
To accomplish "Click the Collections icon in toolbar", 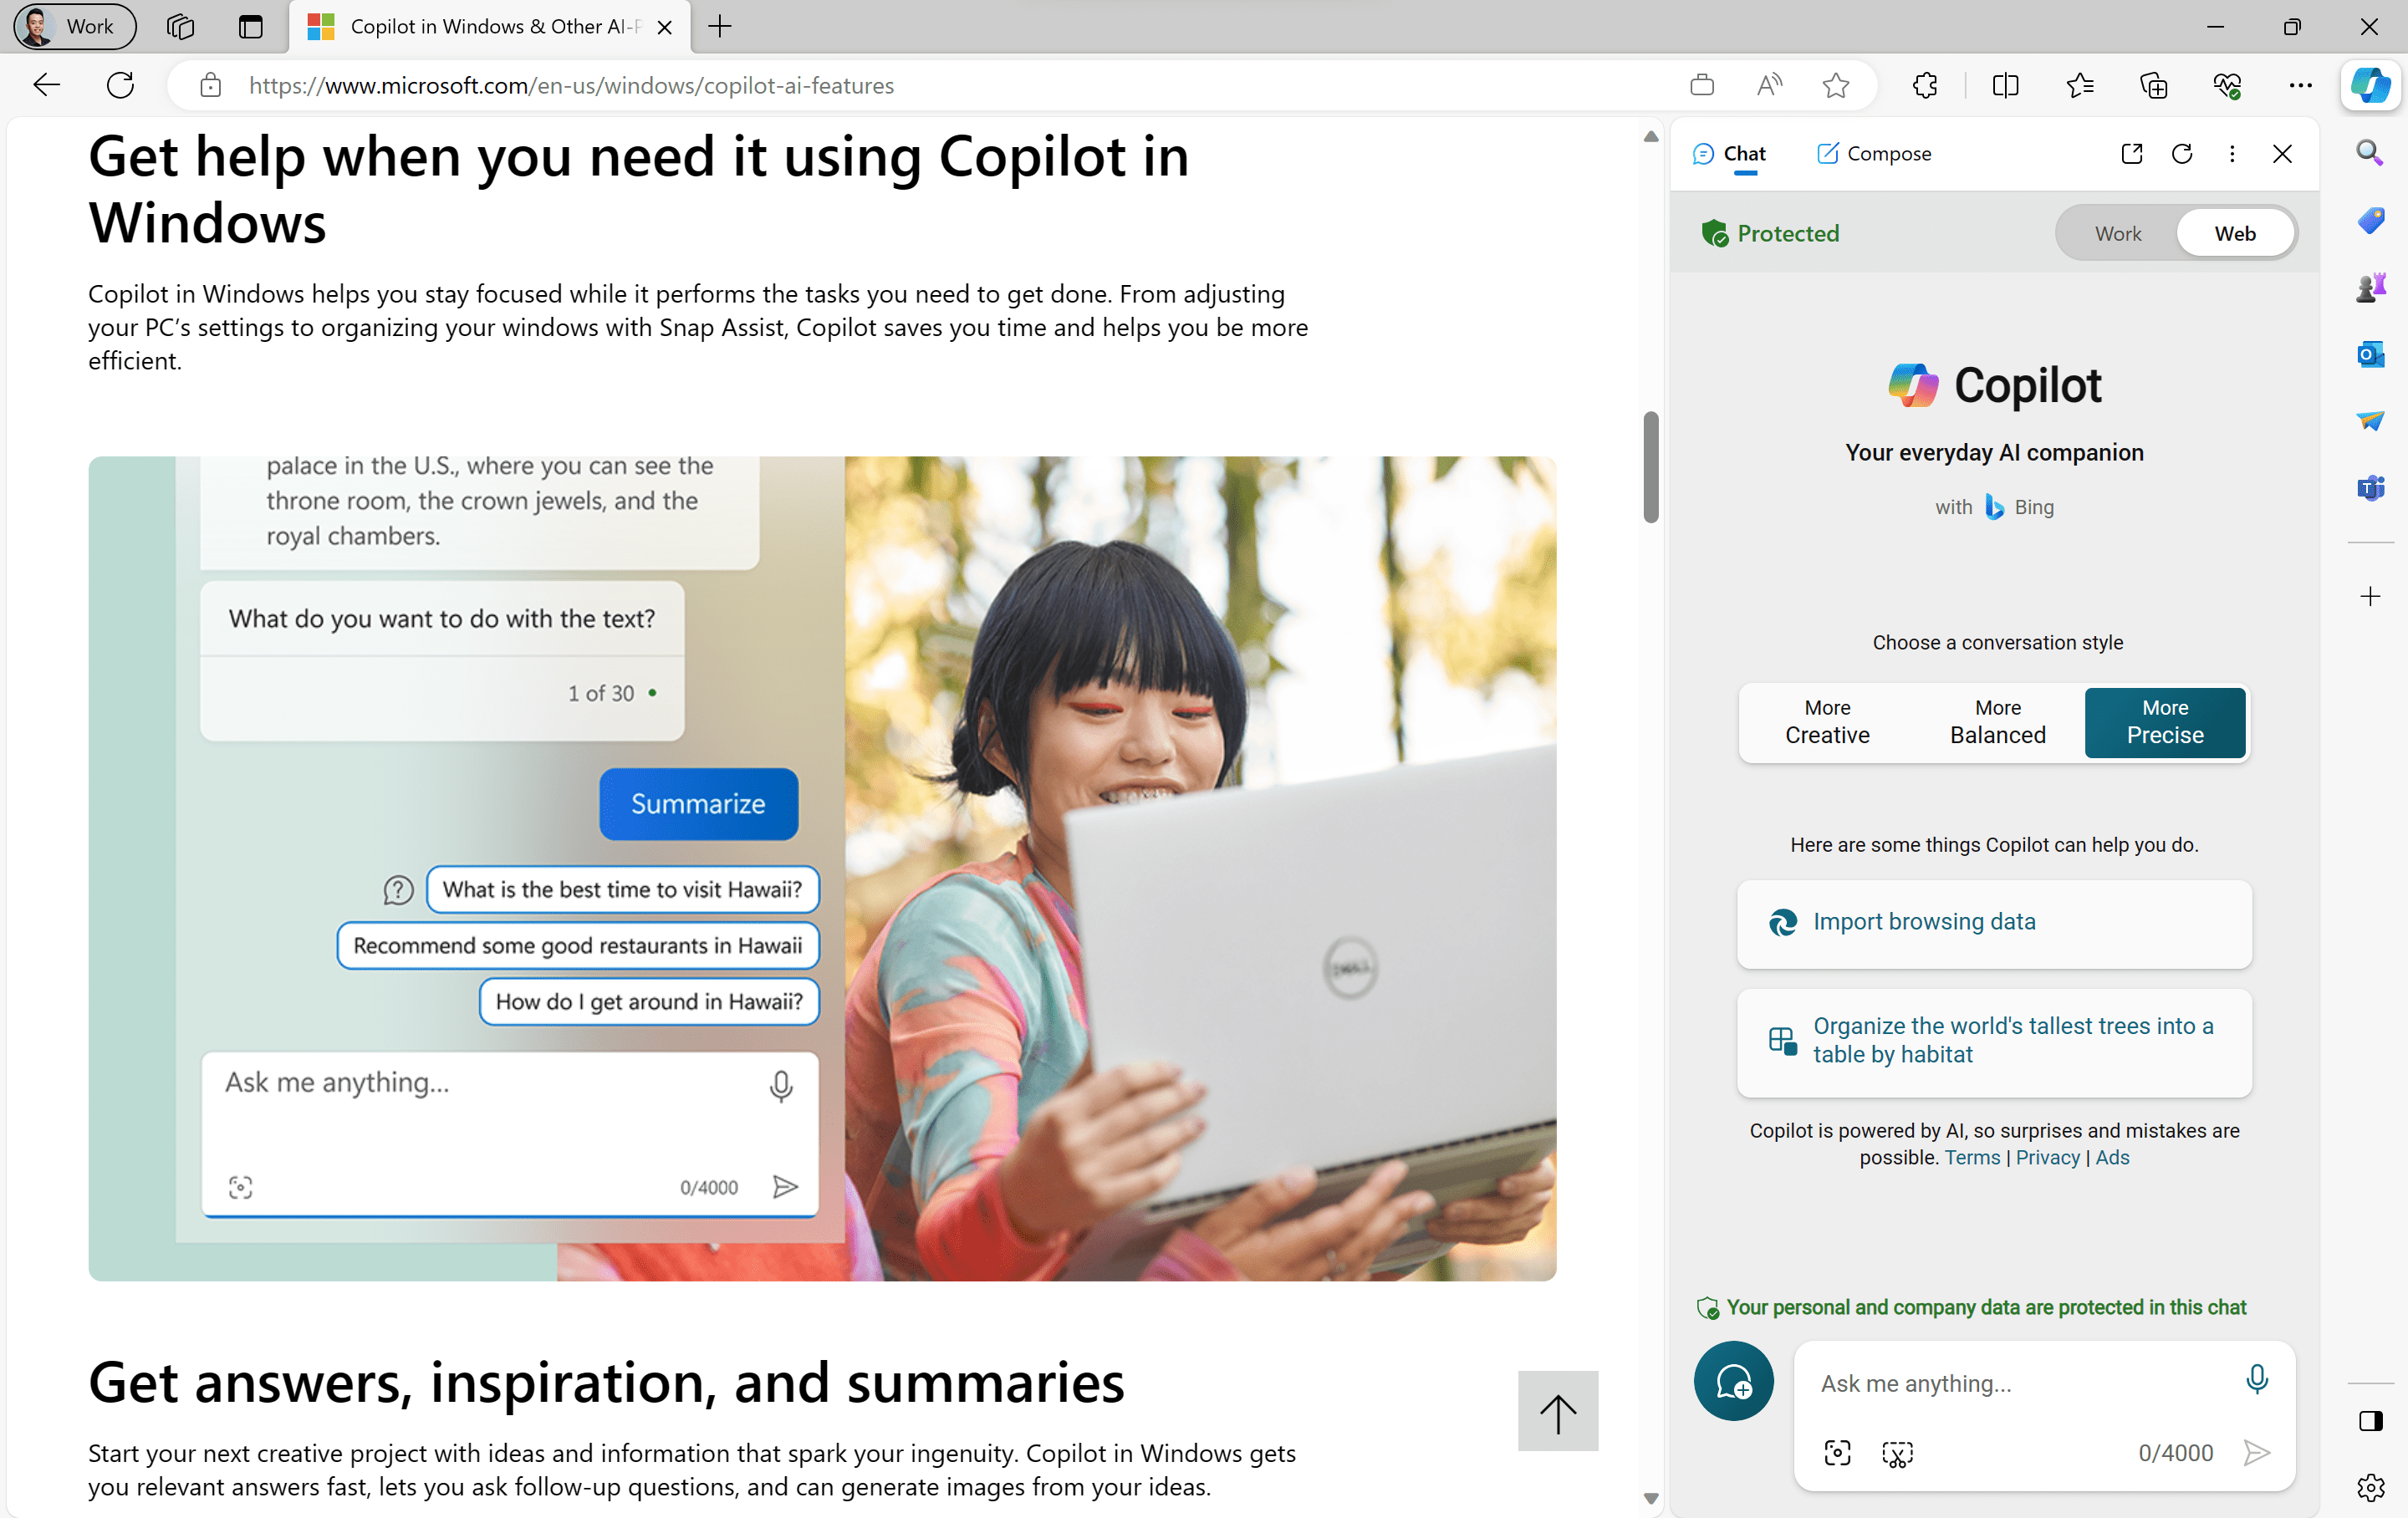I will point(2156,84).
